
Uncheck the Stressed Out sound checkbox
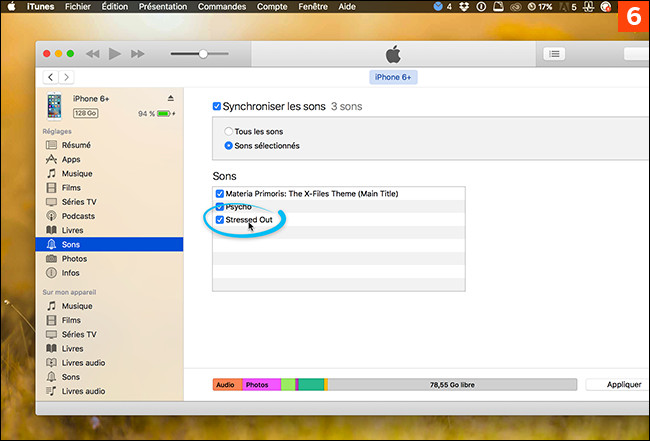(x=220, y=218)
